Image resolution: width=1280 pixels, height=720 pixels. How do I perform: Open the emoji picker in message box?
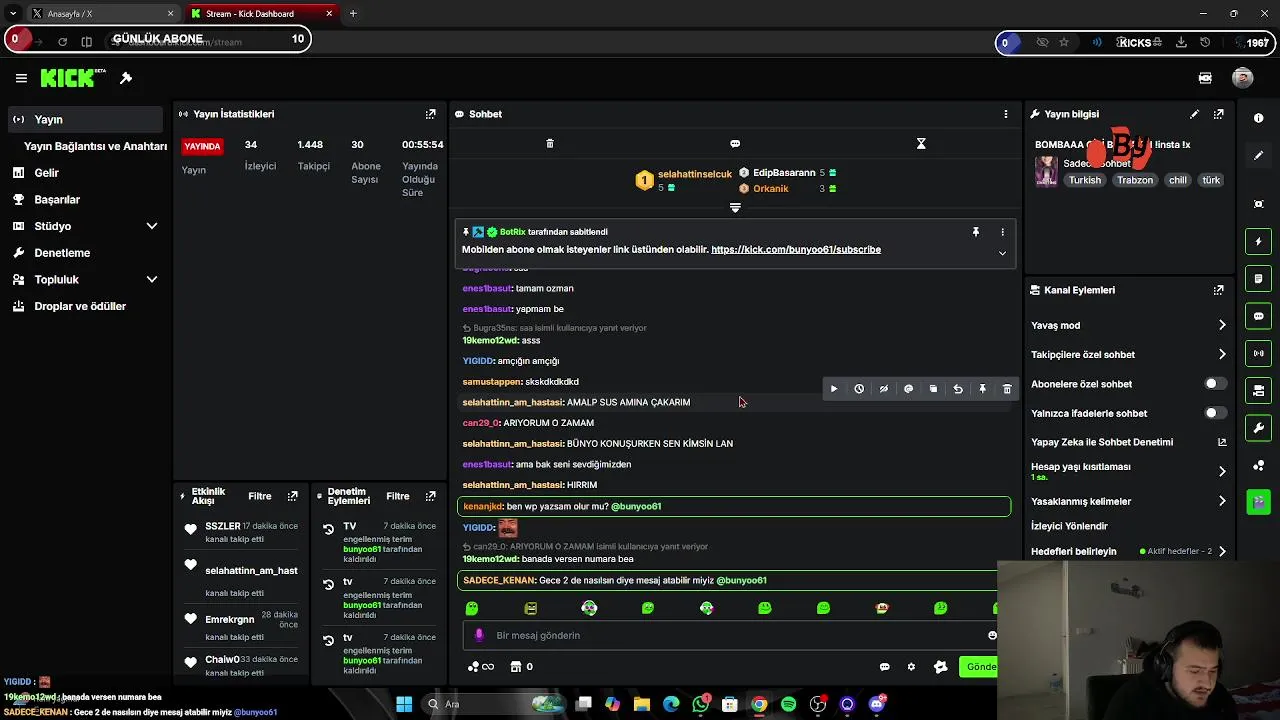[x=992, y=635]
